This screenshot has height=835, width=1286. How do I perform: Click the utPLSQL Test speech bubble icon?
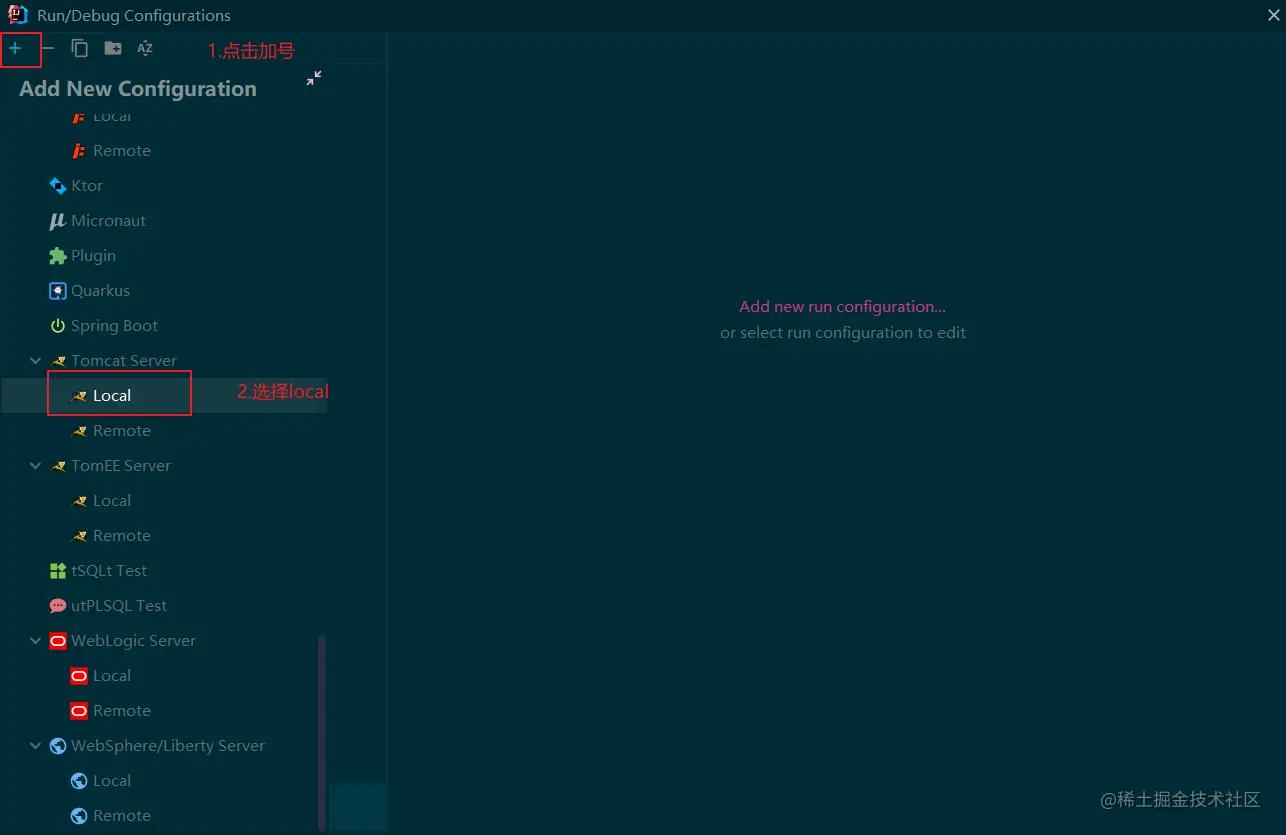[58, 606]
